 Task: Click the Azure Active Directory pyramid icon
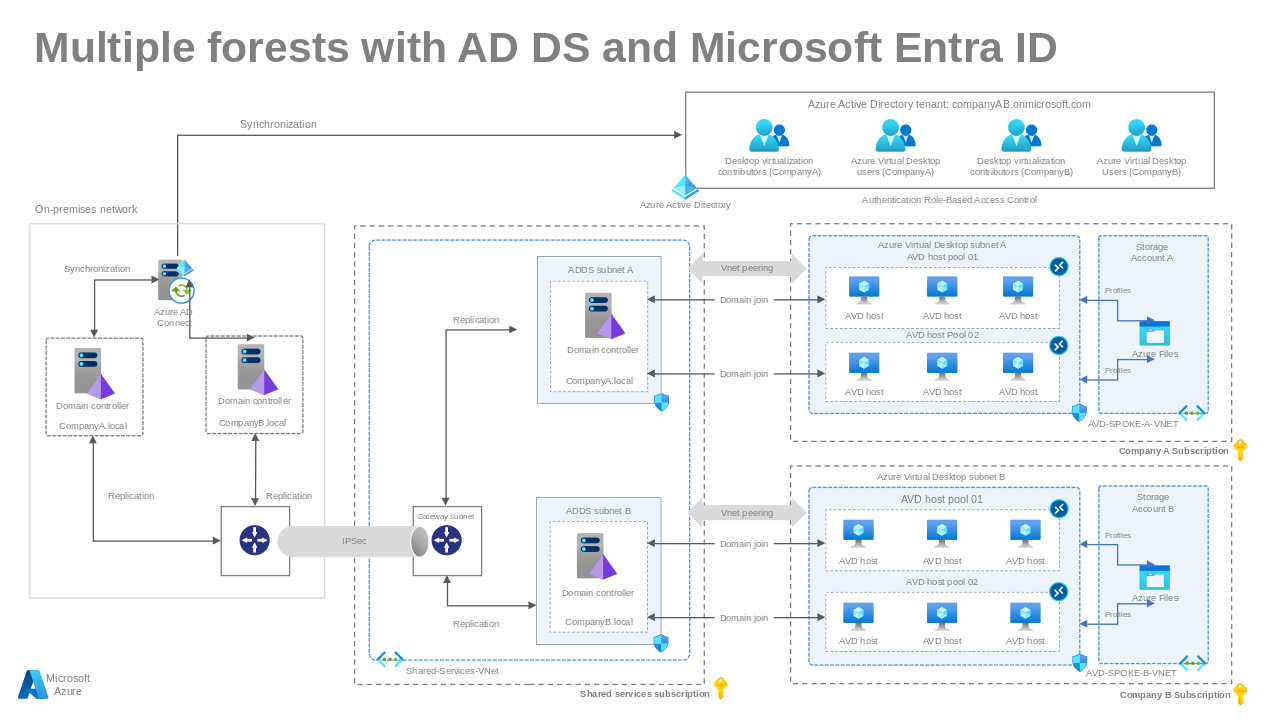point(685,187)
